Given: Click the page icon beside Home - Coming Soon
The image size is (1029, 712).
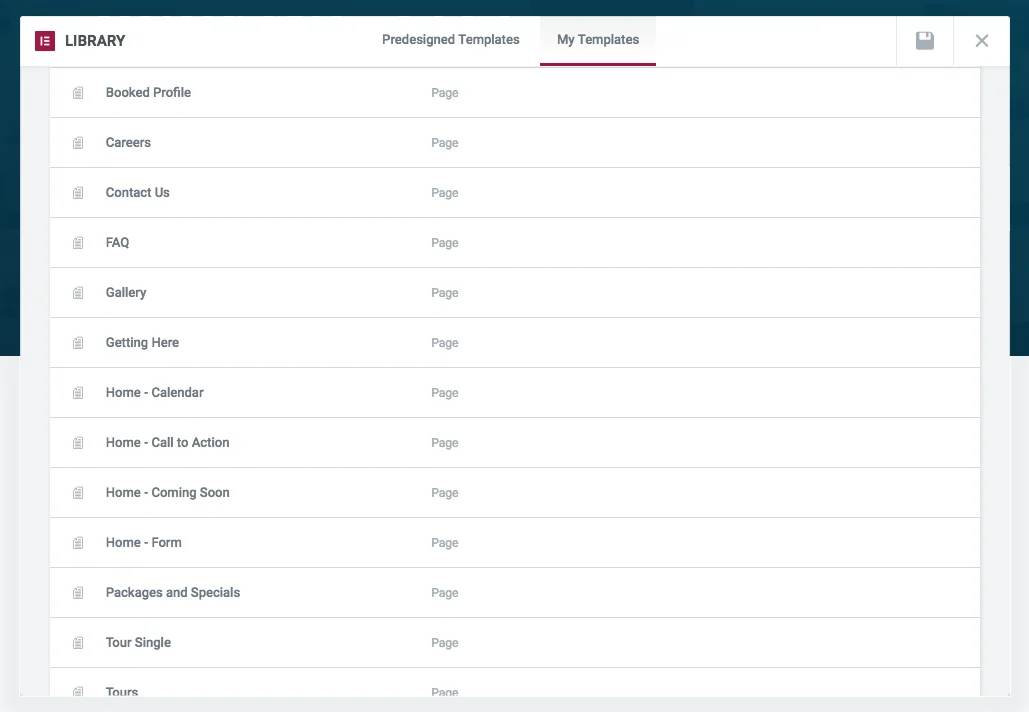Looking at the screenshot, I should click(78, 492).
